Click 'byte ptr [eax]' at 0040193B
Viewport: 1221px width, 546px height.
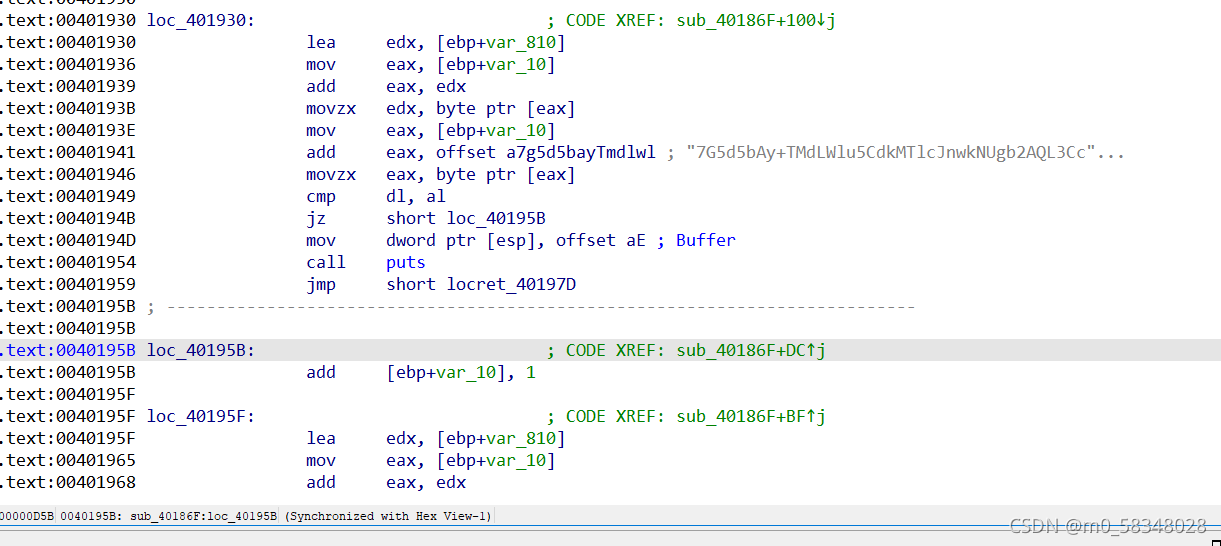[x=505, y=108]
